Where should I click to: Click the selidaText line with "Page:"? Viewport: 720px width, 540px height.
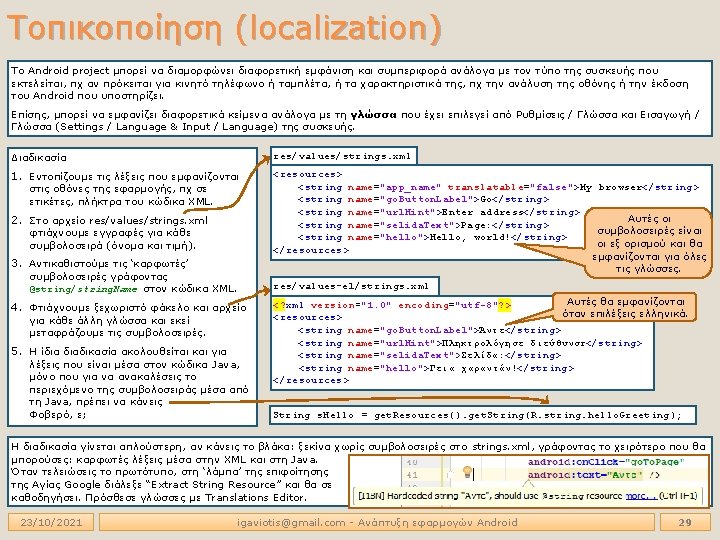pos(423,225)
